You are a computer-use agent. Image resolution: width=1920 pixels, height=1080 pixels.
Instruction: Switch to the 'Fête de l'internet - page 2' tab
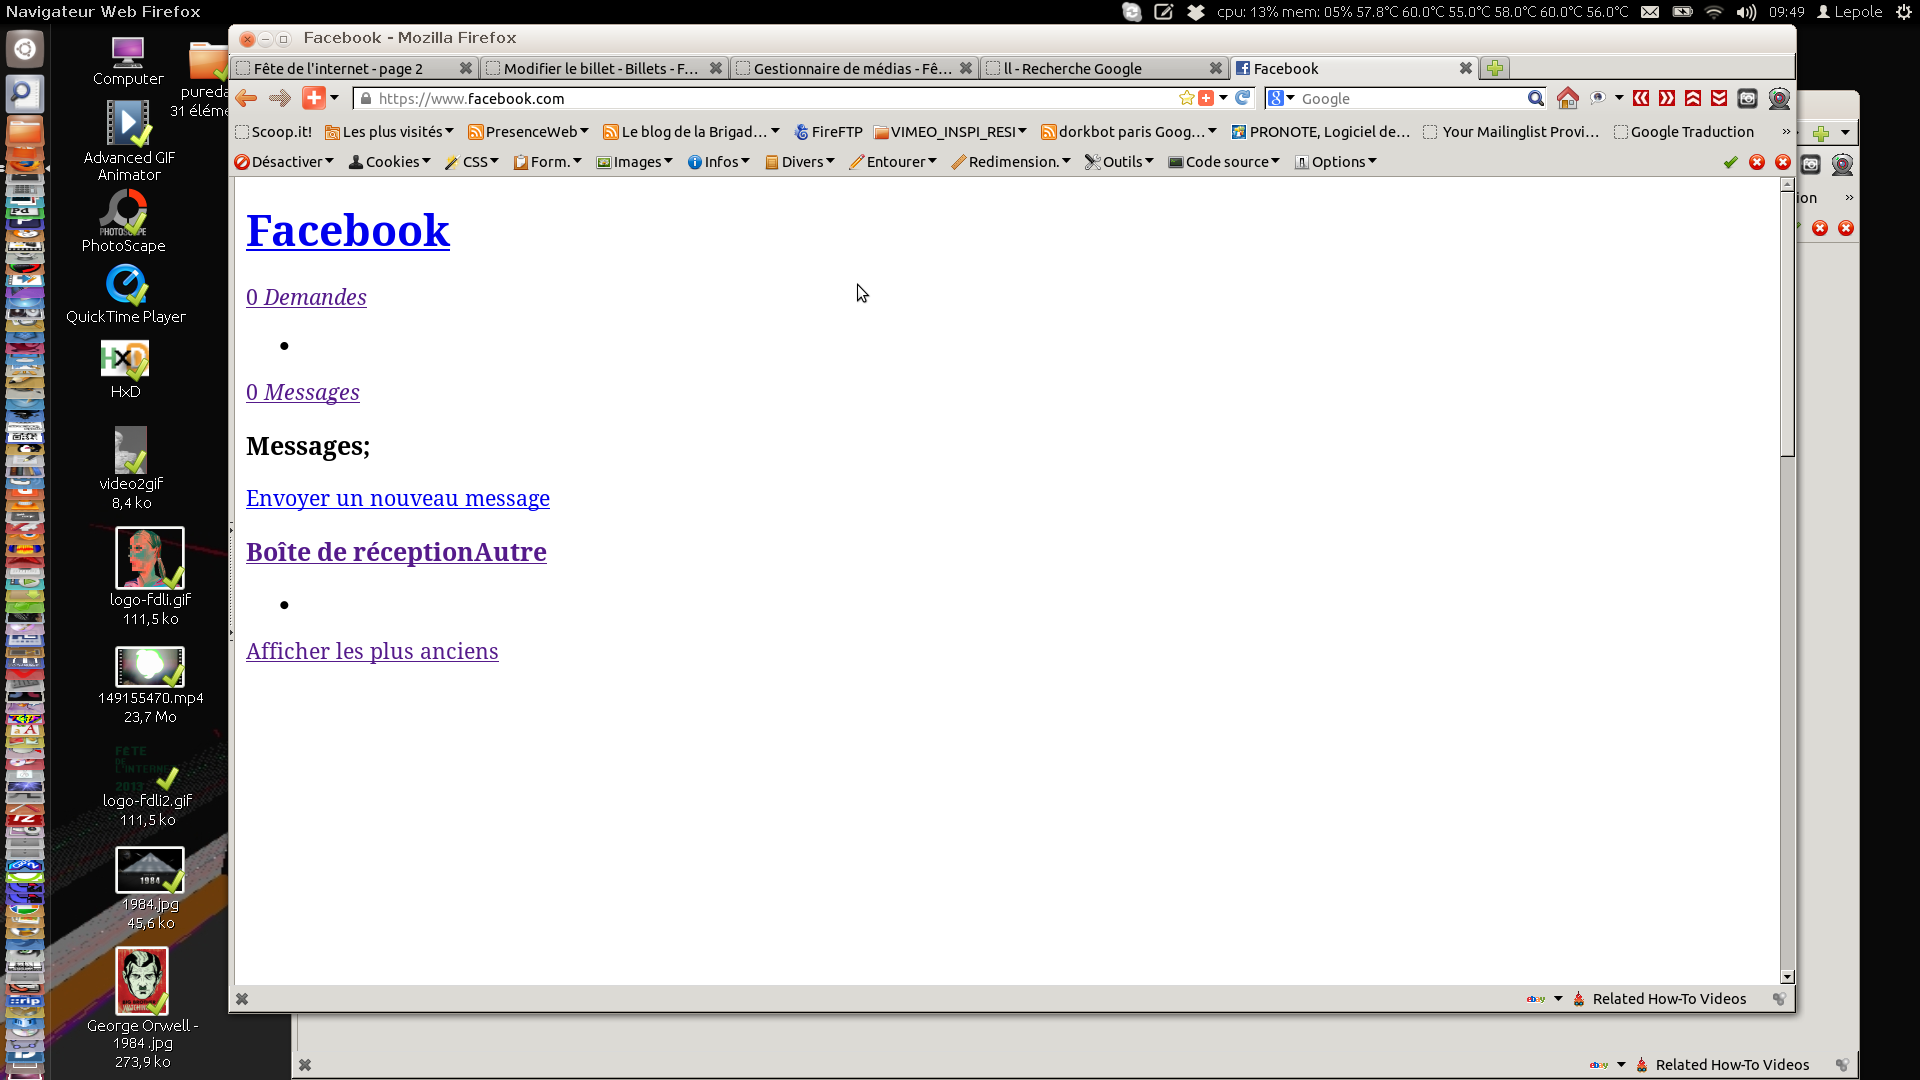[x=340, y=68]
